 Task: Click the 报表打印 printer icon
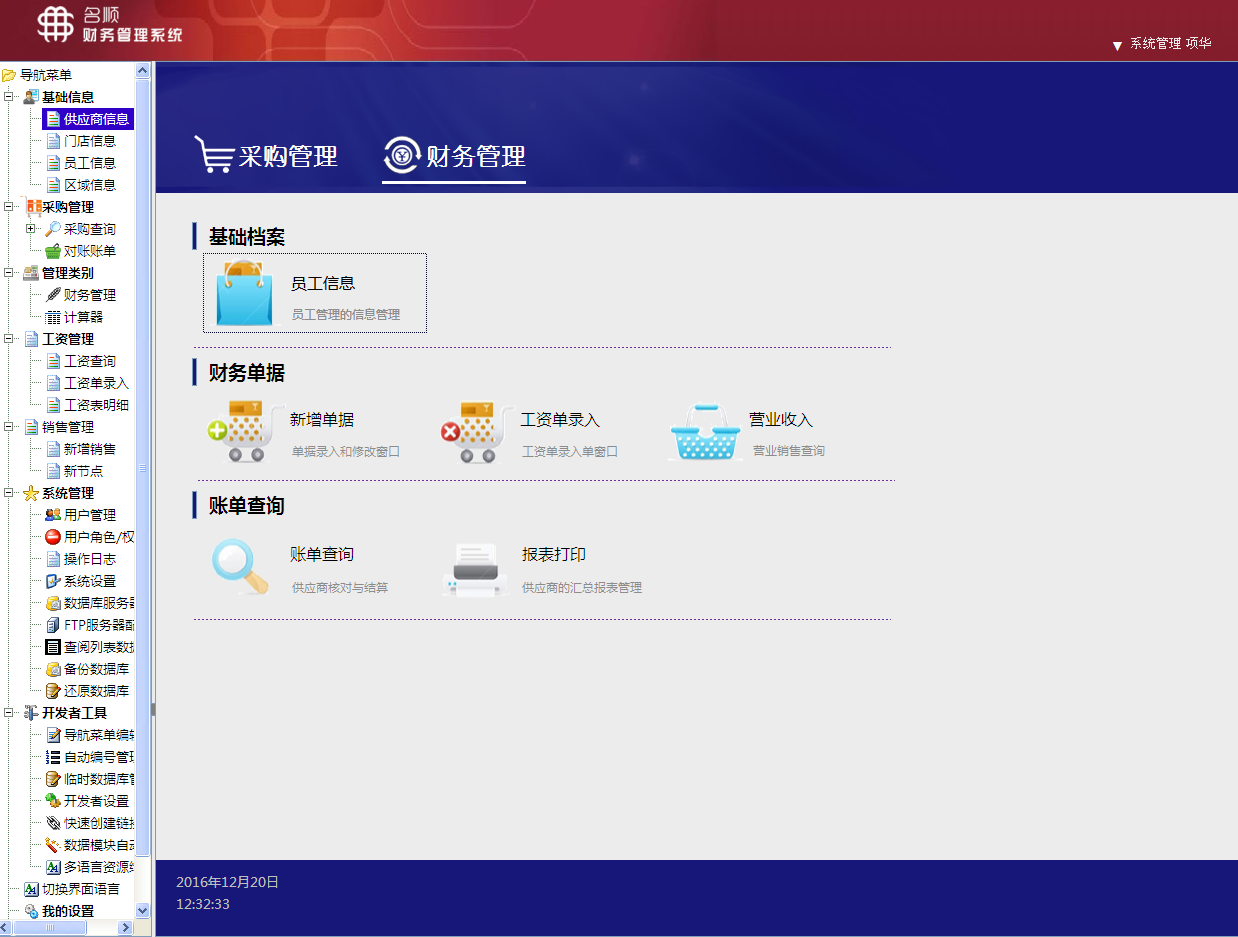[x=475, y=570]
